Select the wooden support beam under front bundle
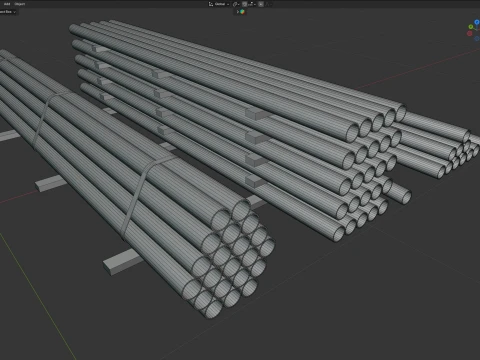Image resolution: width=480 pixels, height=360 pixels. pos(123,262)
